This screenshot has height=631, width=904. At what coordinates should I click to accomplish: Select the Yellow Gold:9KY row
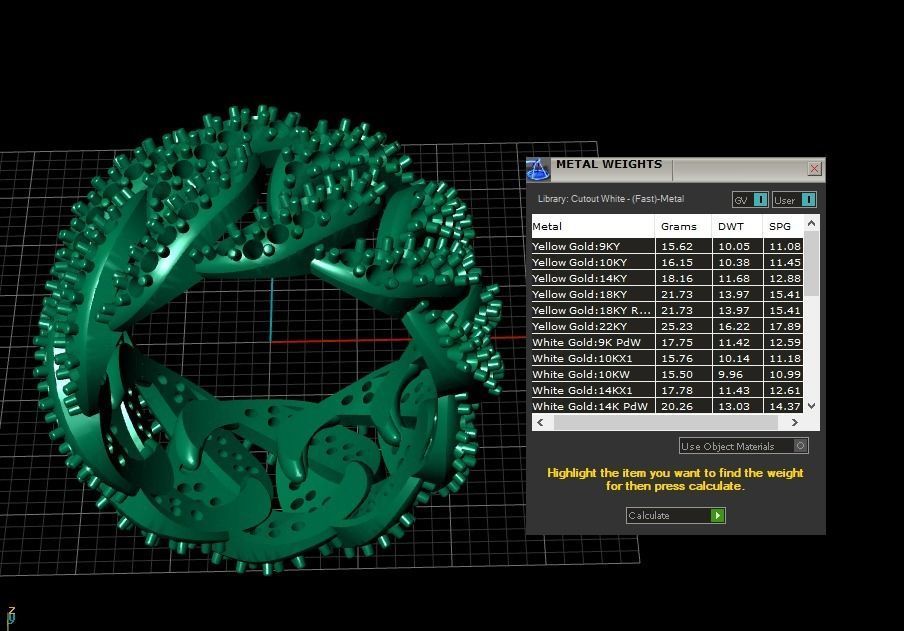click(667, 246)
